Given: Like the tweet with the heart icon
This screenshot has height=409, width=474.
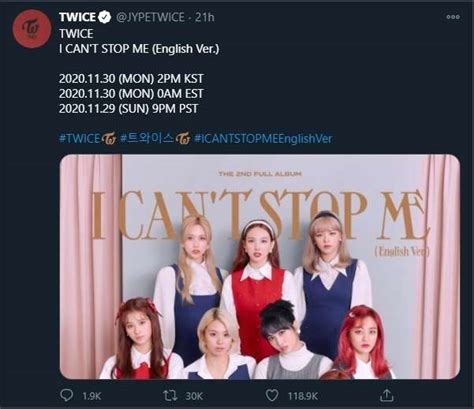Looking at the screenshot, I should pyautogui.click(x=272, y=396).
